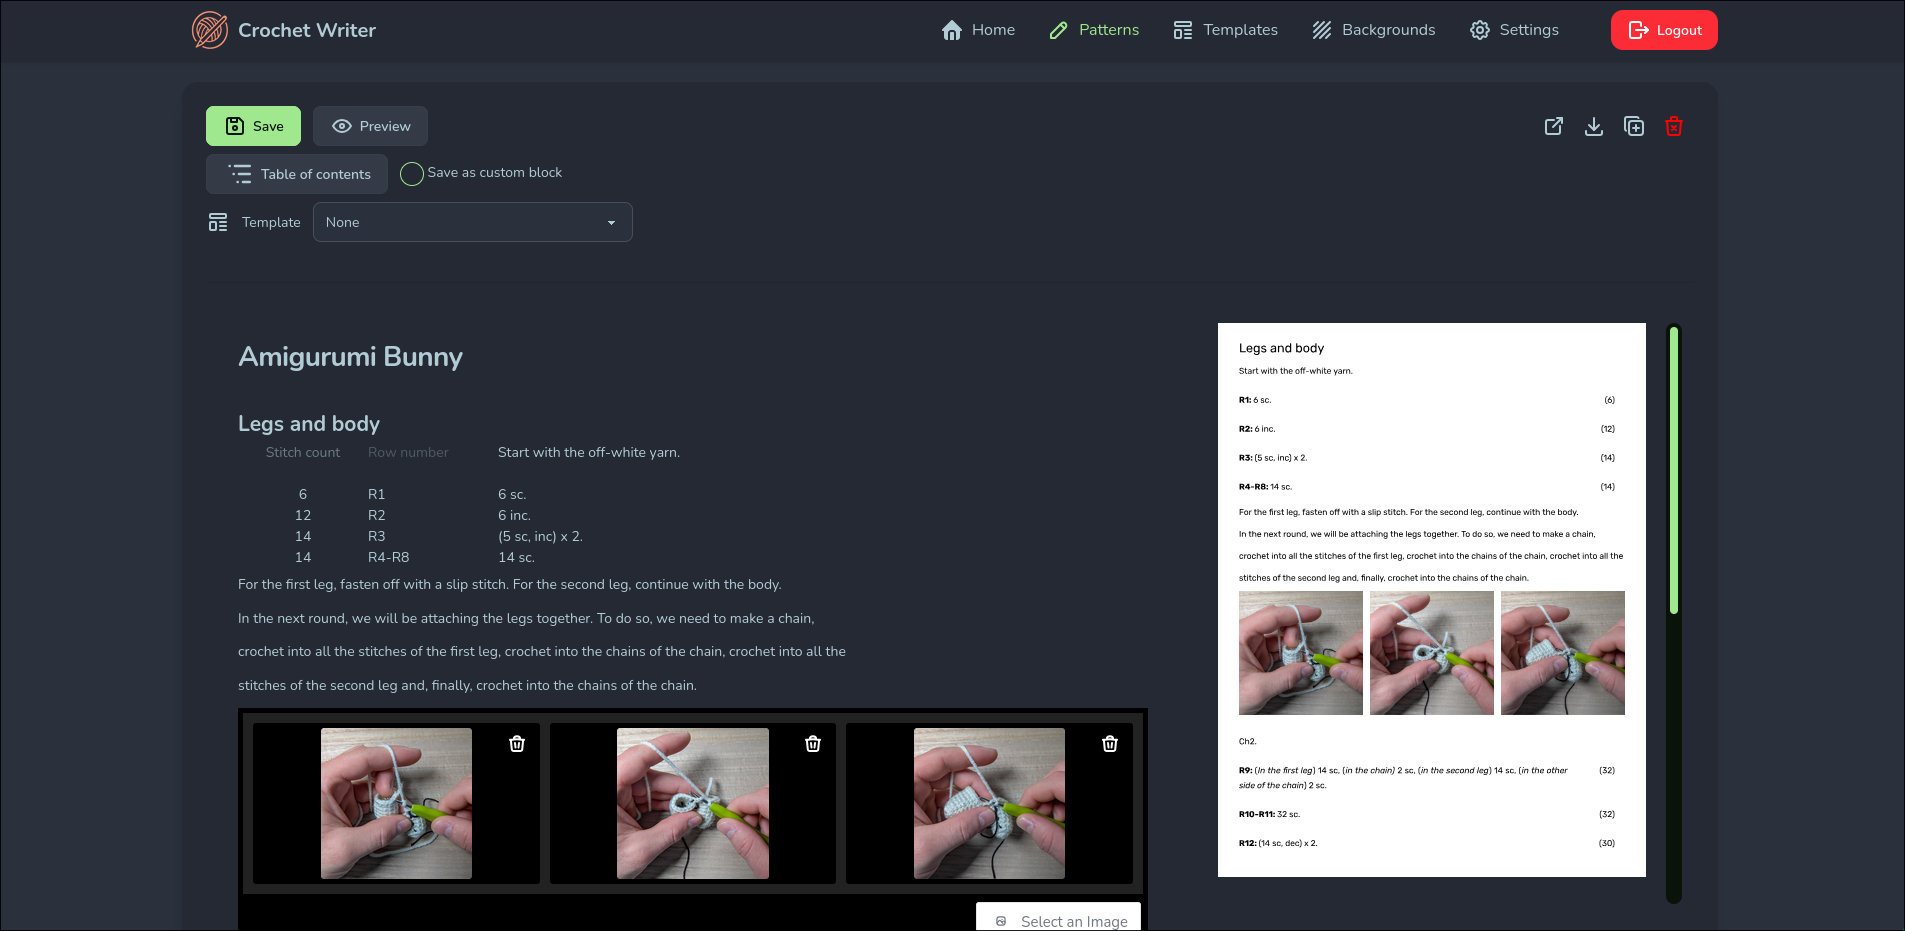Delete the first crochet photo
The width and height of the screenshot is (1905, 931).
(517, 744)
